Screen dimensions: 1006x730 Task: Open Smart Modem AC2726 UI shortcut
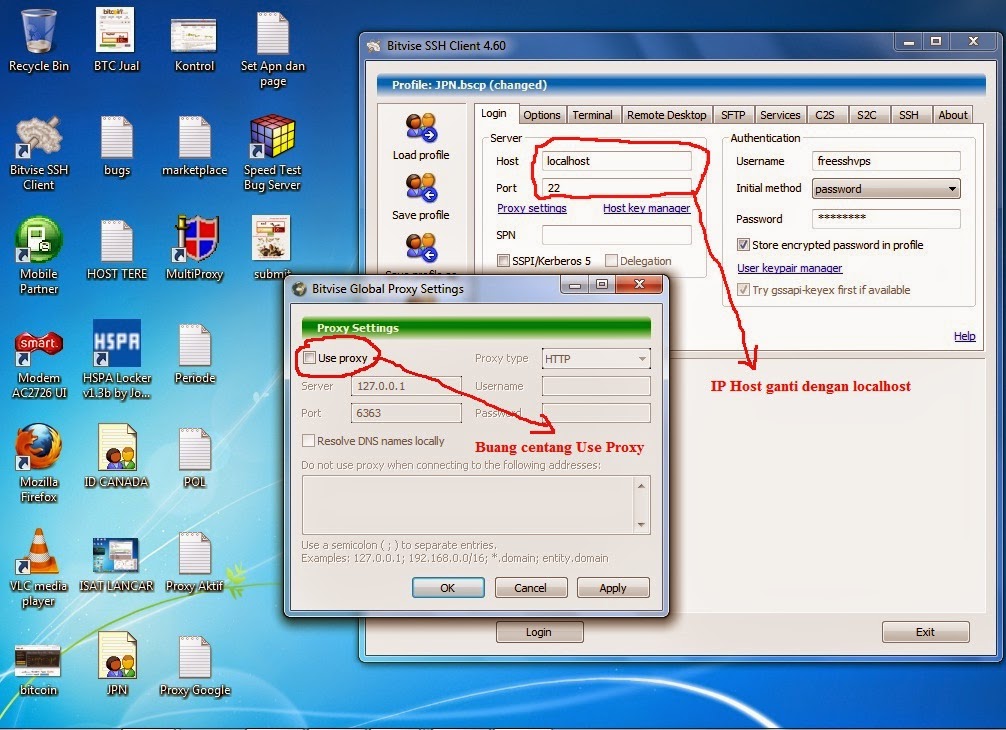tap(38, 364)
